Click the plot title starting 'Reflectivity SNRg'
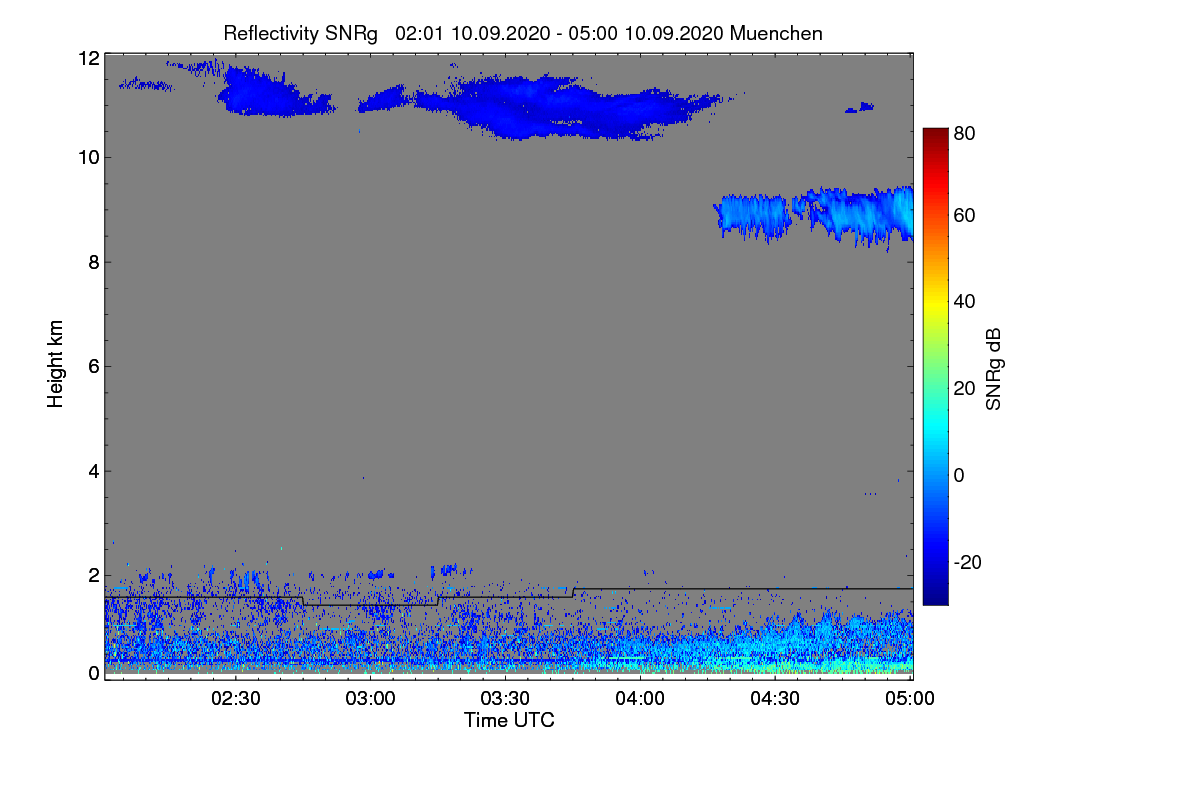The height and width of the screenshot is (800, 1200). click(x=523, y=33)
